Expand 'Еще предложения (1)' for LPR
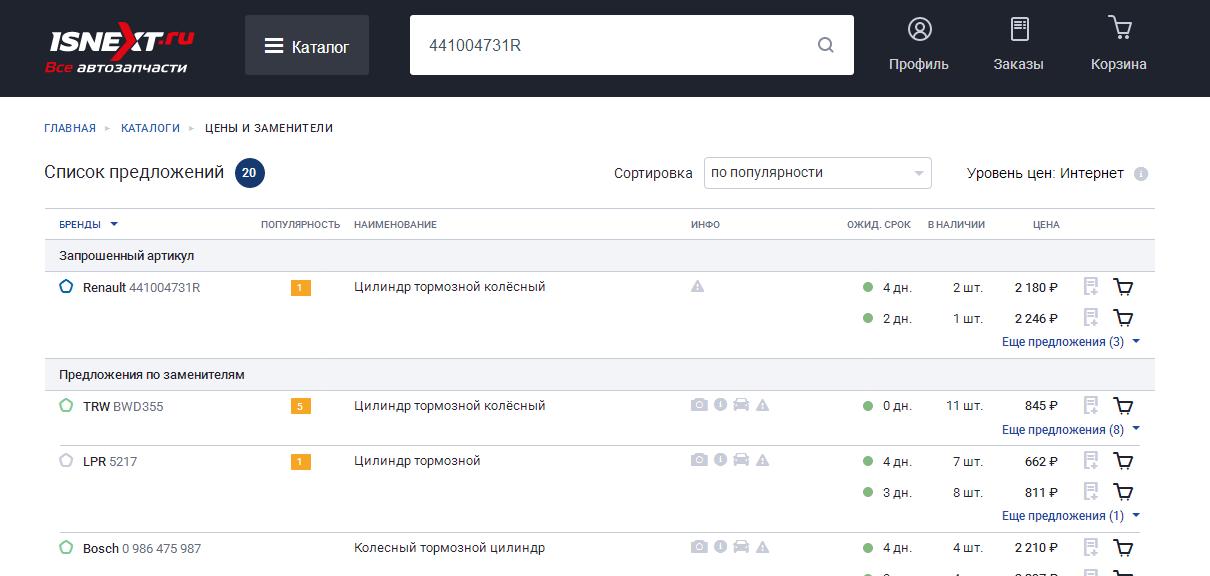1210x576 pixels. point(1071,516)
